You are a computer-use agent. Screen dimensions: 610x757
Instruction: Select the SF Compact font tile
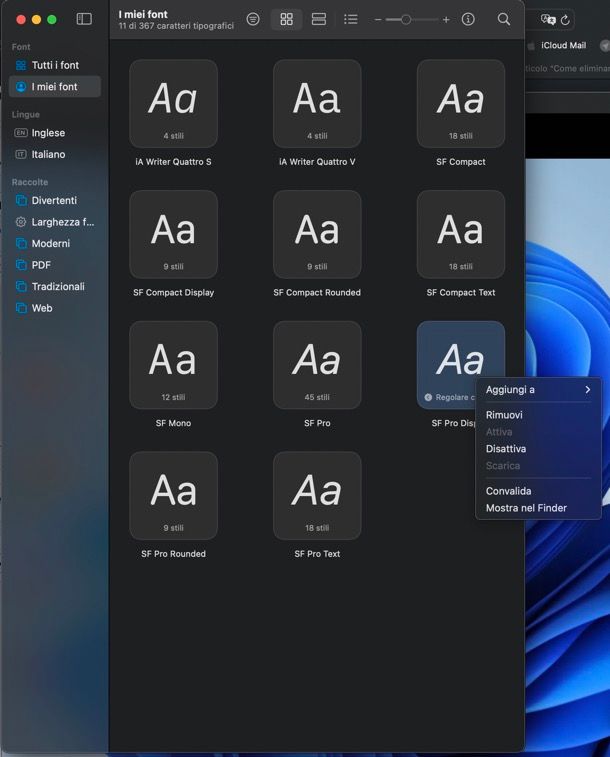[x=461, y=104]
